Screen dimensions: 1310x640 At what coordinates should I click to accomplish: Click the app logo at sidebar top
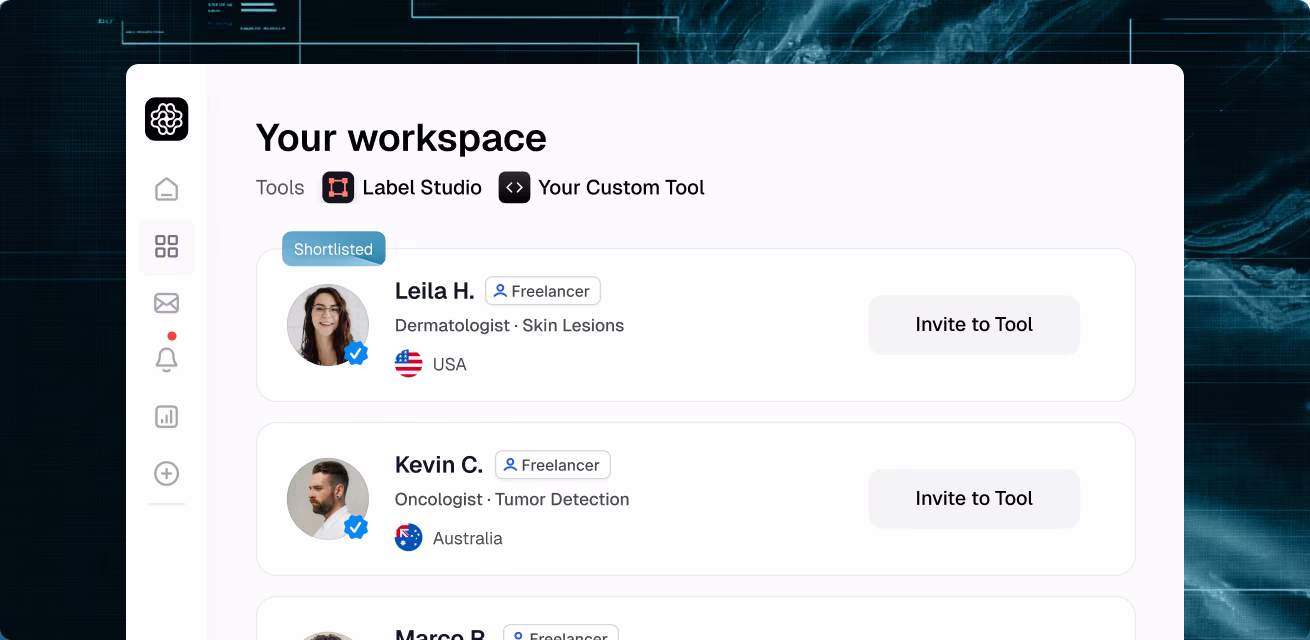point(166,119)
